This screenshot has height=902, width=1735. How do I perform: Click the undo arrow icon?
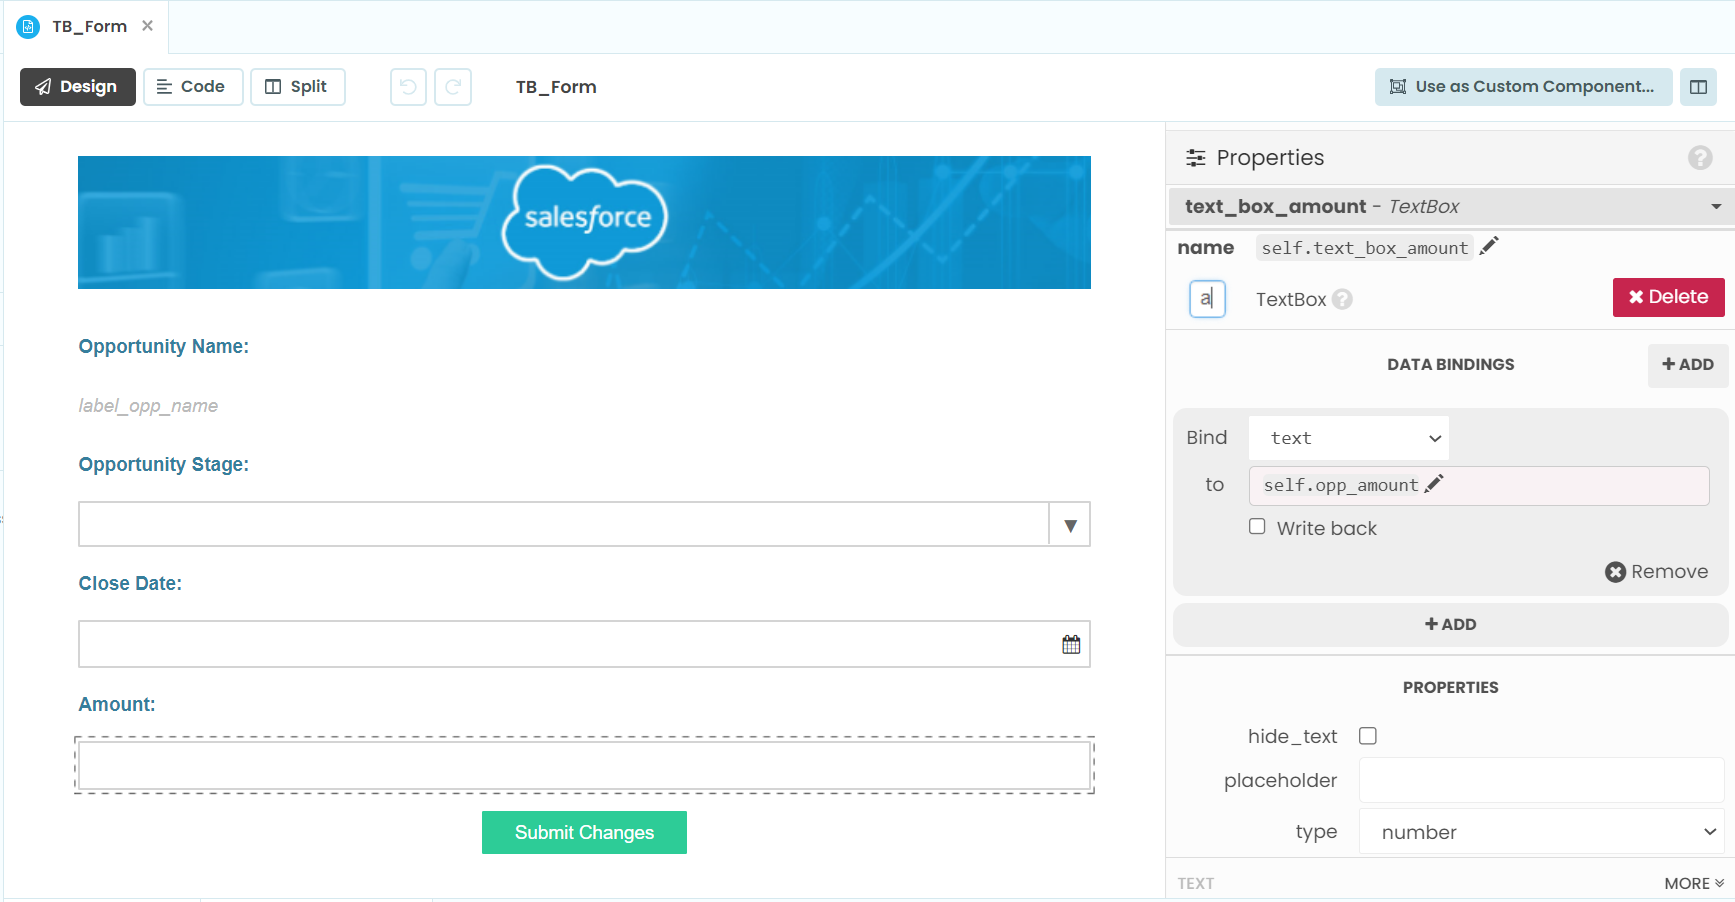(408, 87)
